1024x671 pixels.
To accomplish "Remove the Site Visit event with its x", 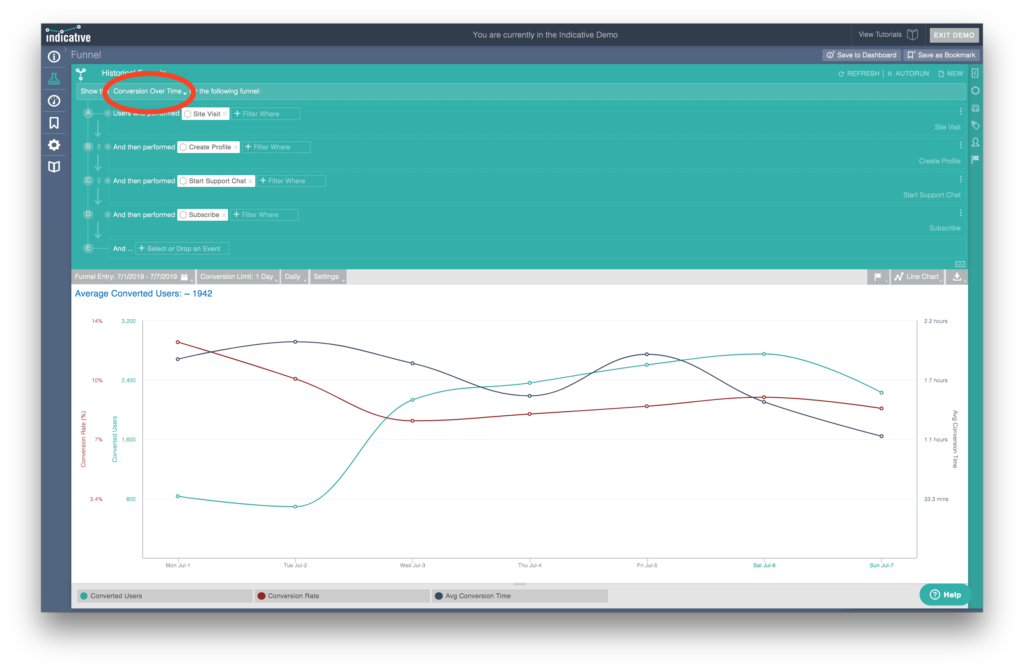I will (x=225, y=114).
